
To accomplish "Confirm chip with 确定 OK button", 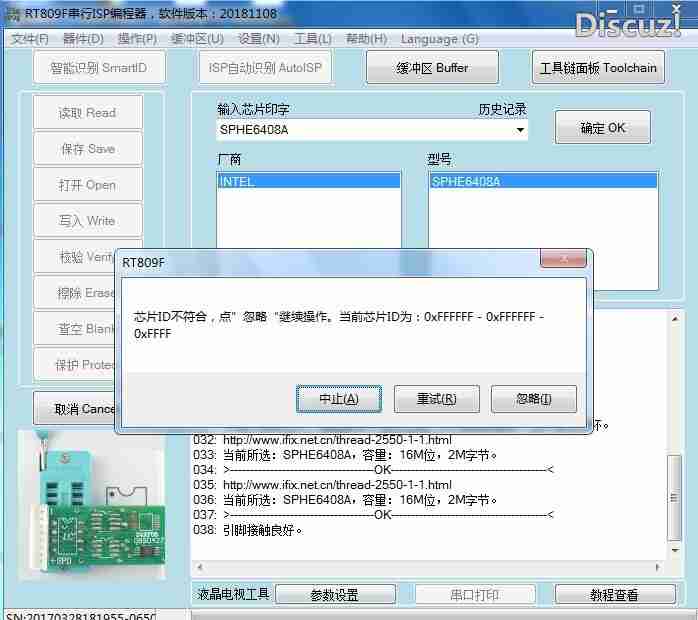I will [x=603, y=128].
